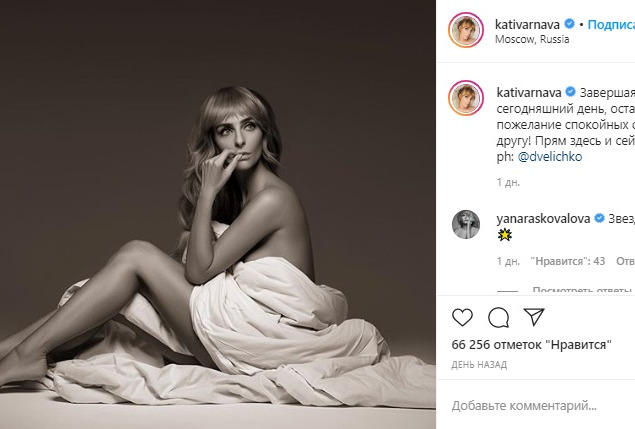This screenshot has height=429, width=635.
Task: Click the main post photo
Action: click(218, 214)
